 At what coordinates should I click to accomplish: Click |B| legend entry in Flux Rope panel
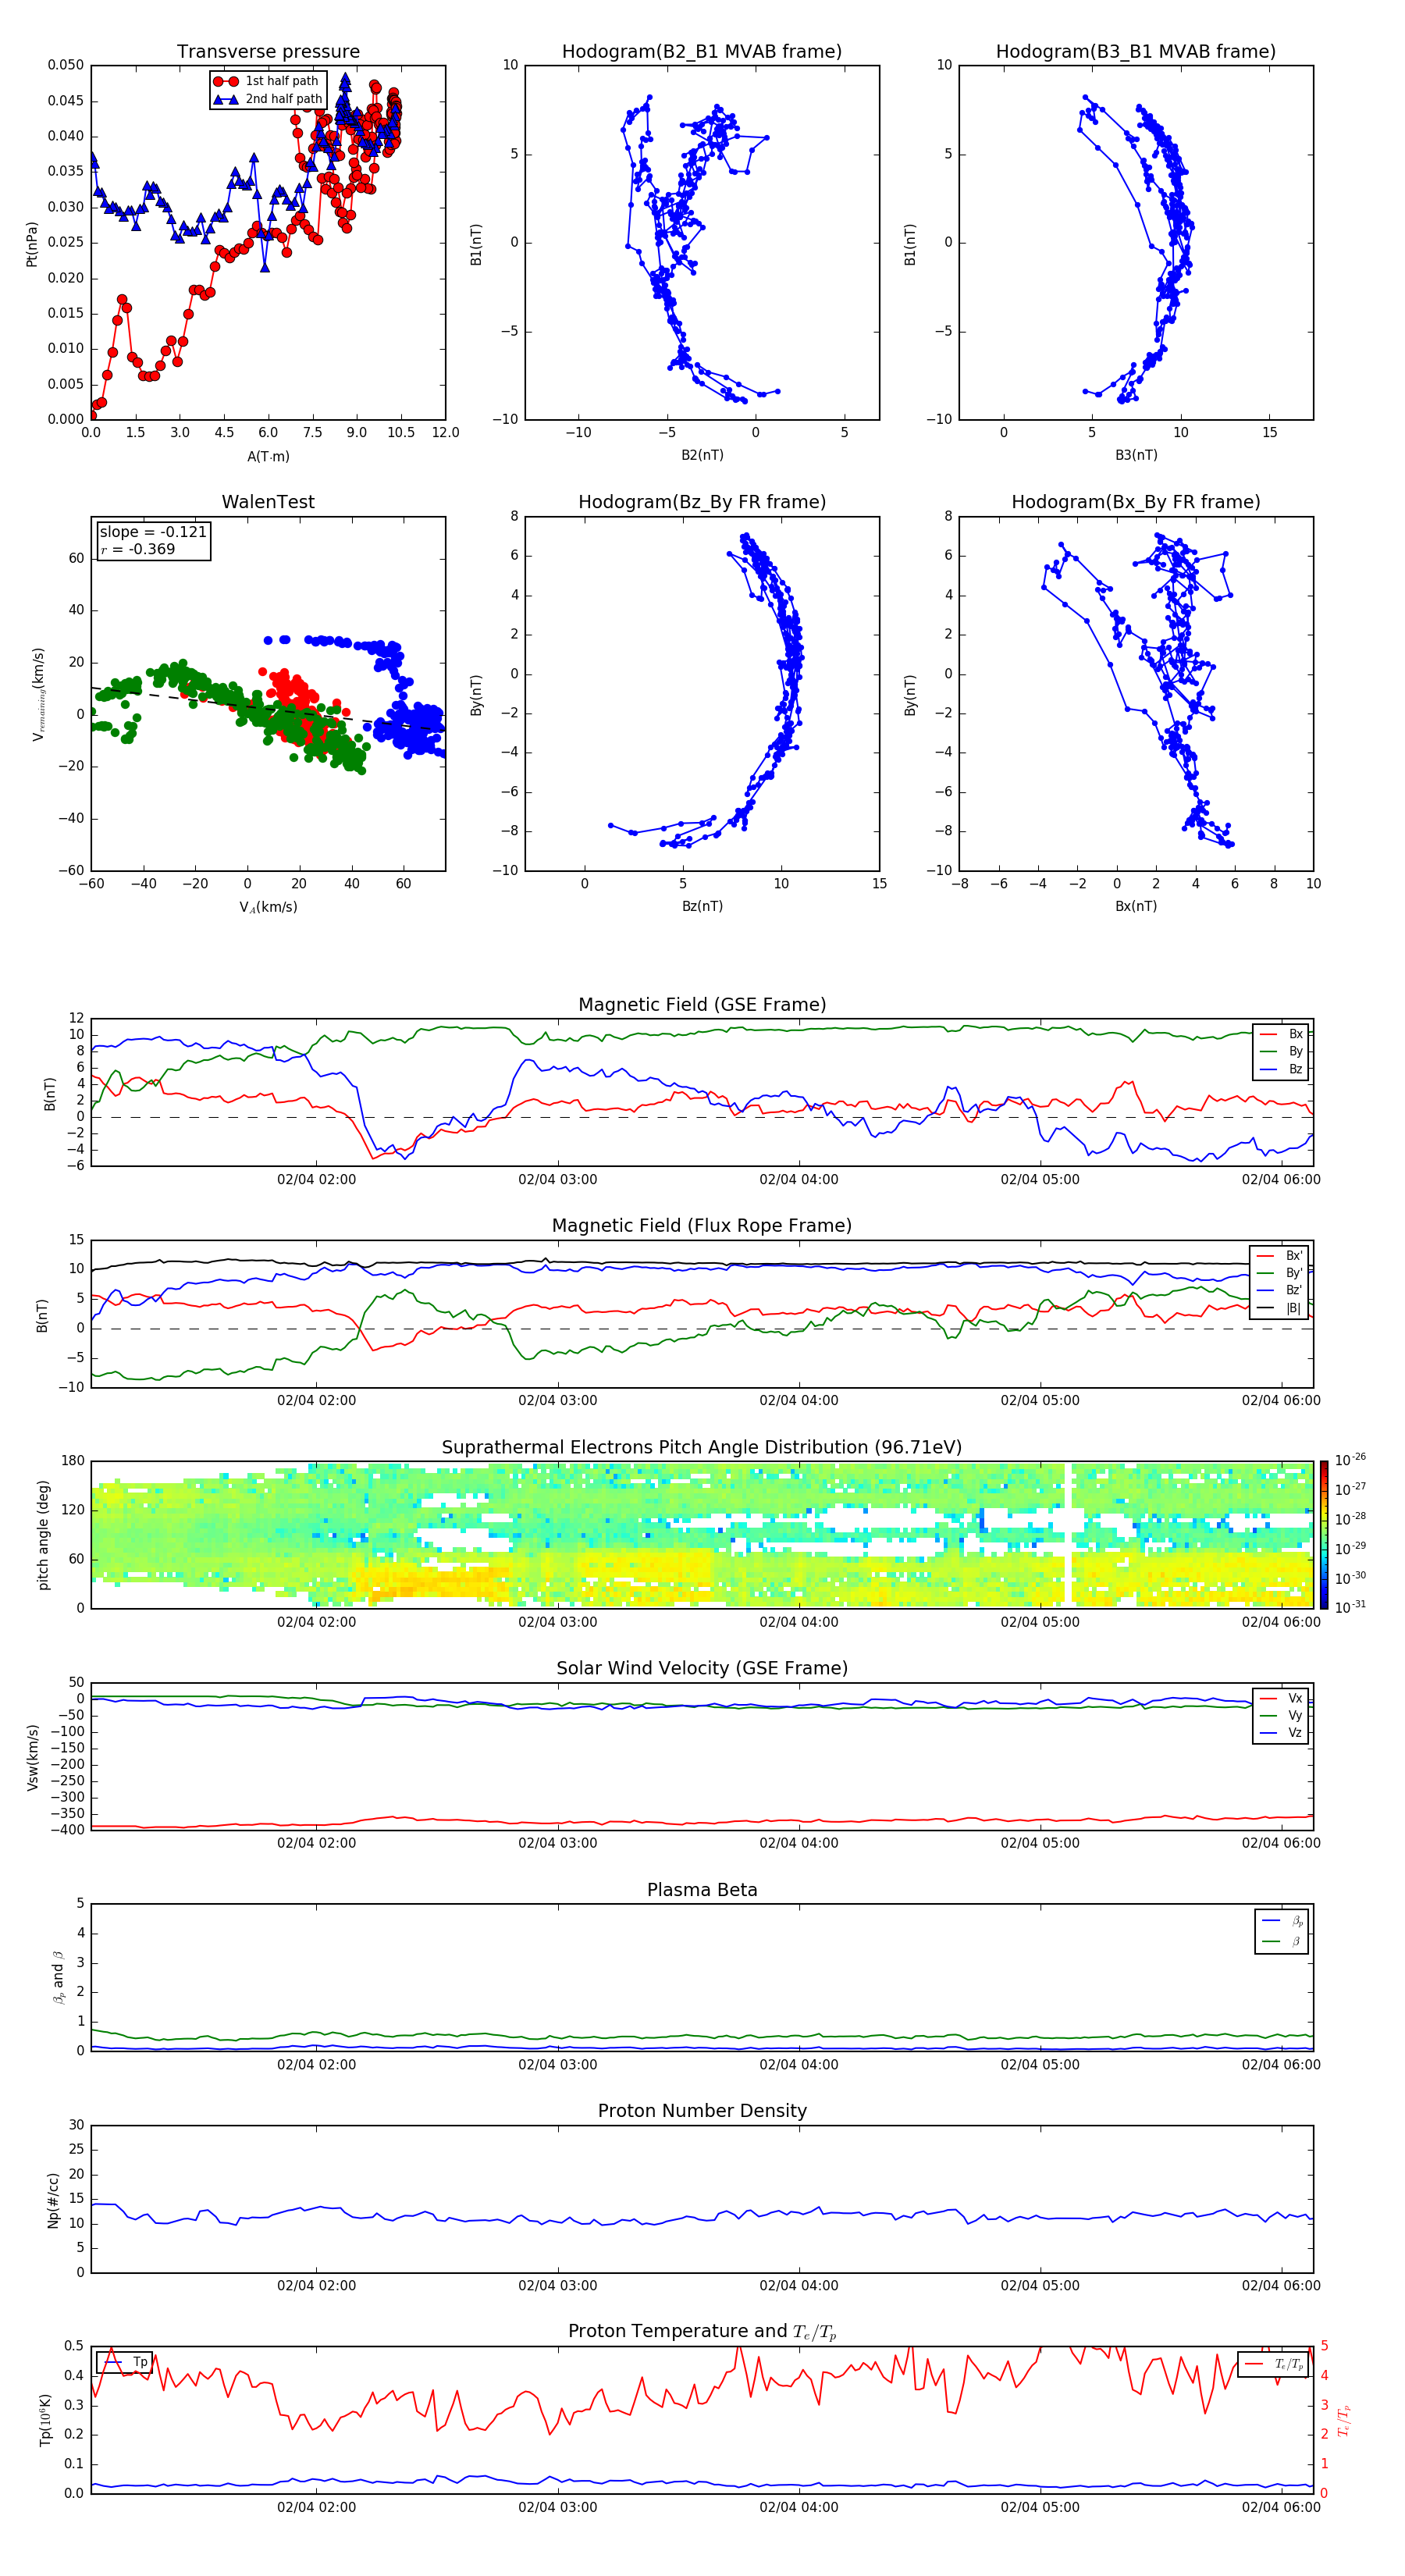pyautogui.click(x=1279, y=1308)
